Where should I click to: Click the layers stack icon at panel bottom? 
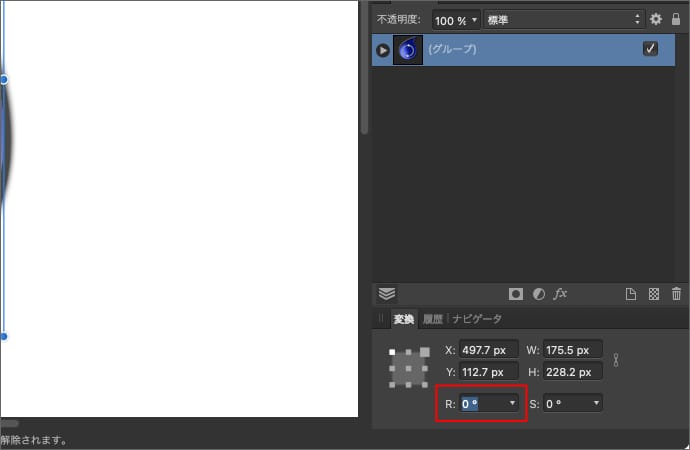(x=387, y=294)
